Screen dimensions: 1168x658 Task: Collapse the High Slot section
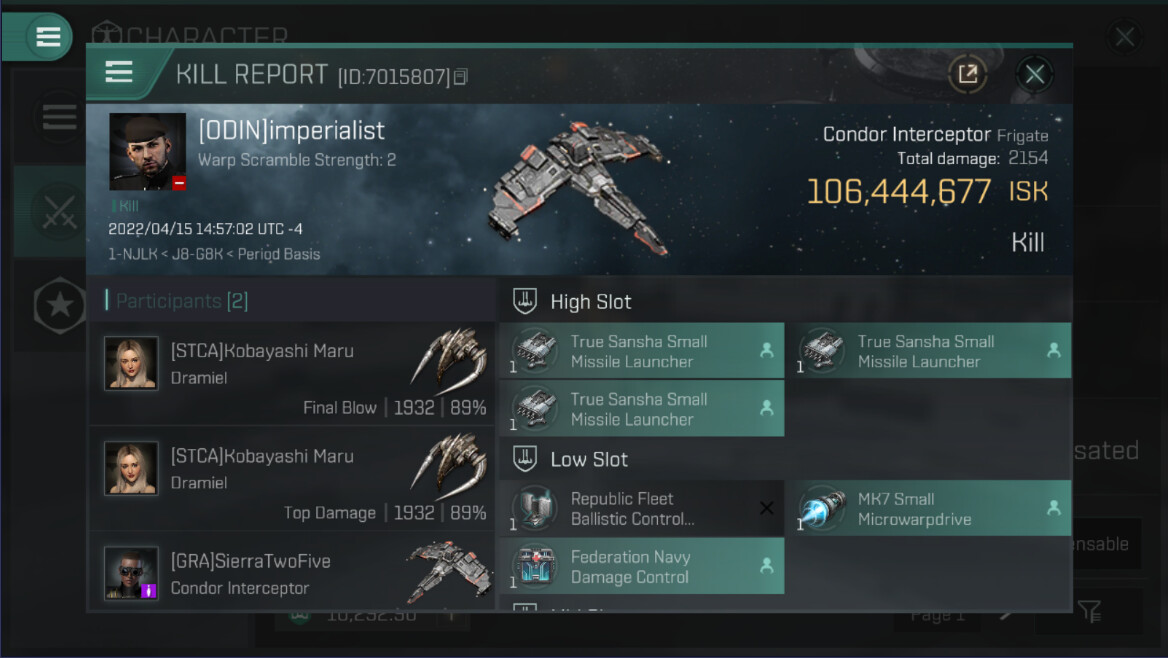(x=525, y=302)
